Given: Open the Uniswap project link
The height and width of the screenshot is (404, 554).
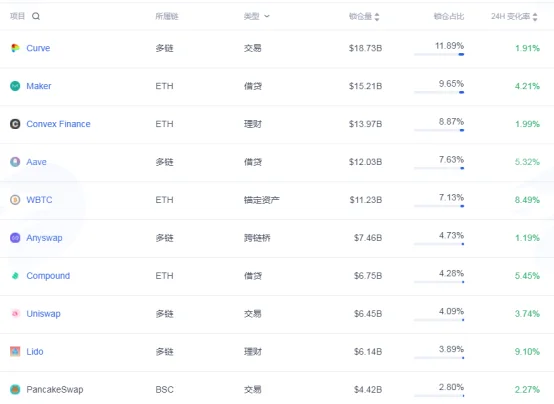Looking at the screenshot, I should click(43, 314).
